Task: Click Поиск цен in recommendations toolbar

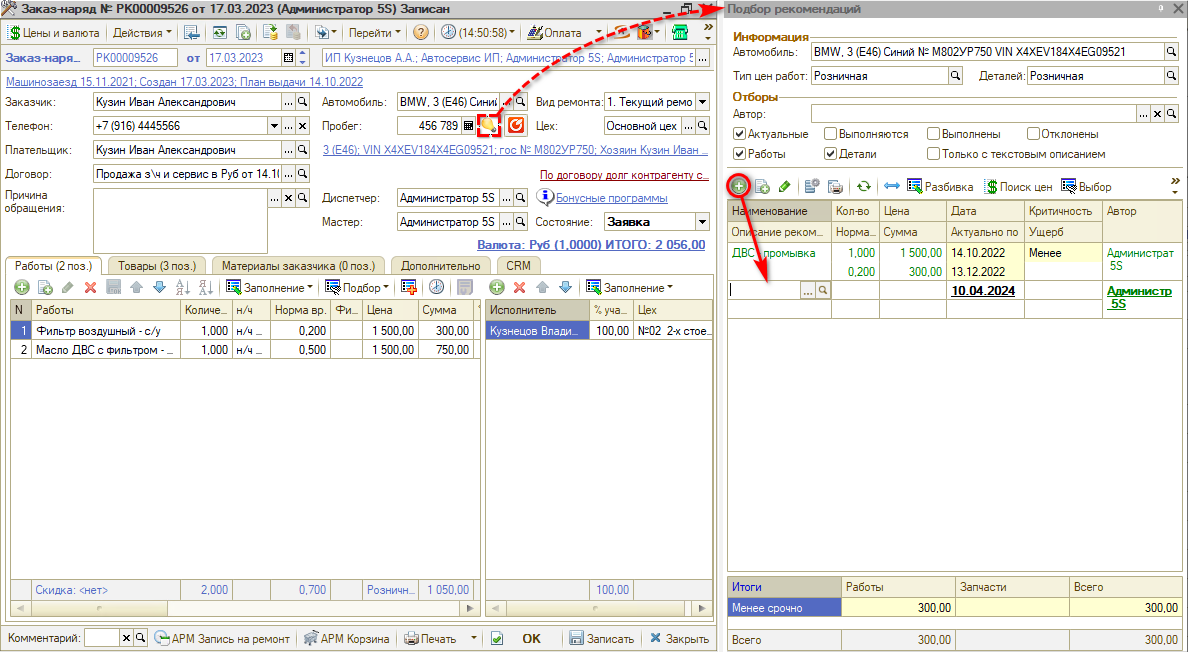Action: 1018,186
